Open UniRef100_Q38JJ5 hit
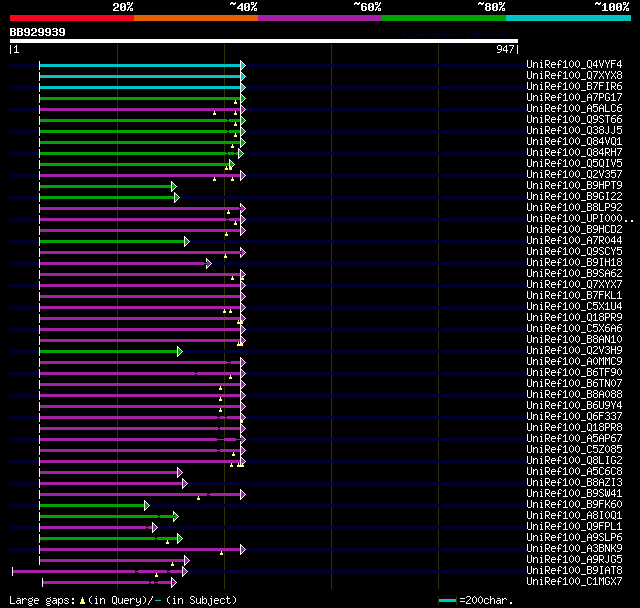Viewport: 640px width, 608px height. tap(574, 131)
